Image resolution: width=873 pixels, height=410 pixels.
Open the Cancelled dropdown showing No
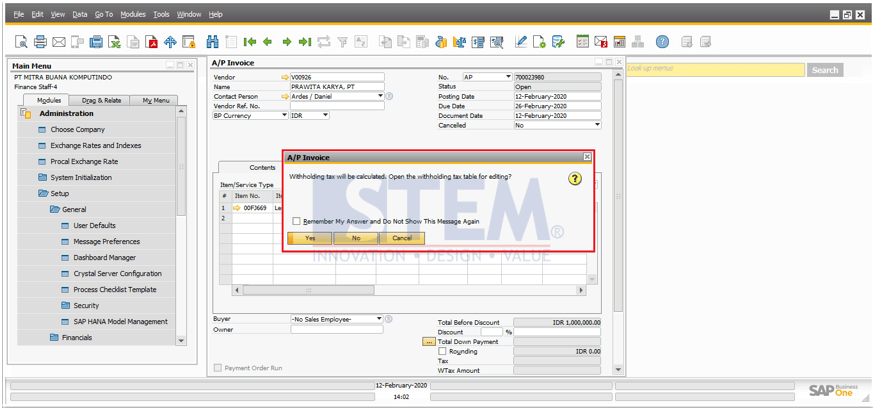click(598, 125)
